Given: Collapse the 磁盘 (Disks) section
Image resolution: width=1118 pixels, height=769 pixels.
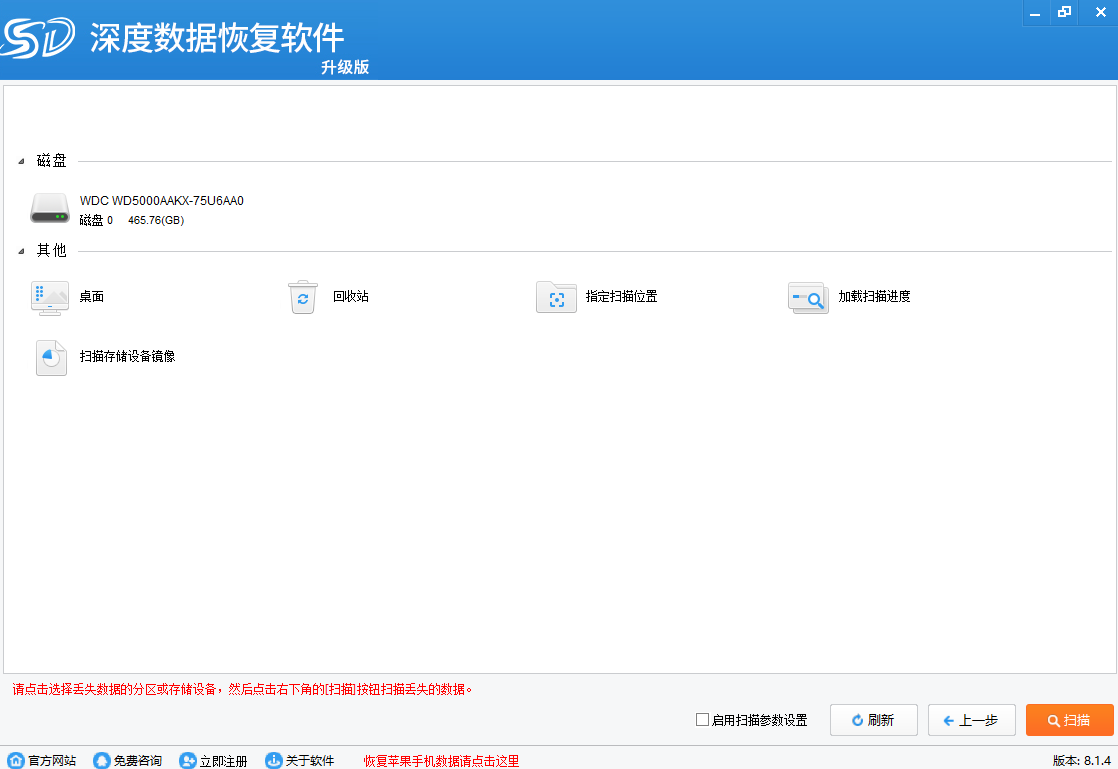Looking at the screenshot, I should 21,162.
